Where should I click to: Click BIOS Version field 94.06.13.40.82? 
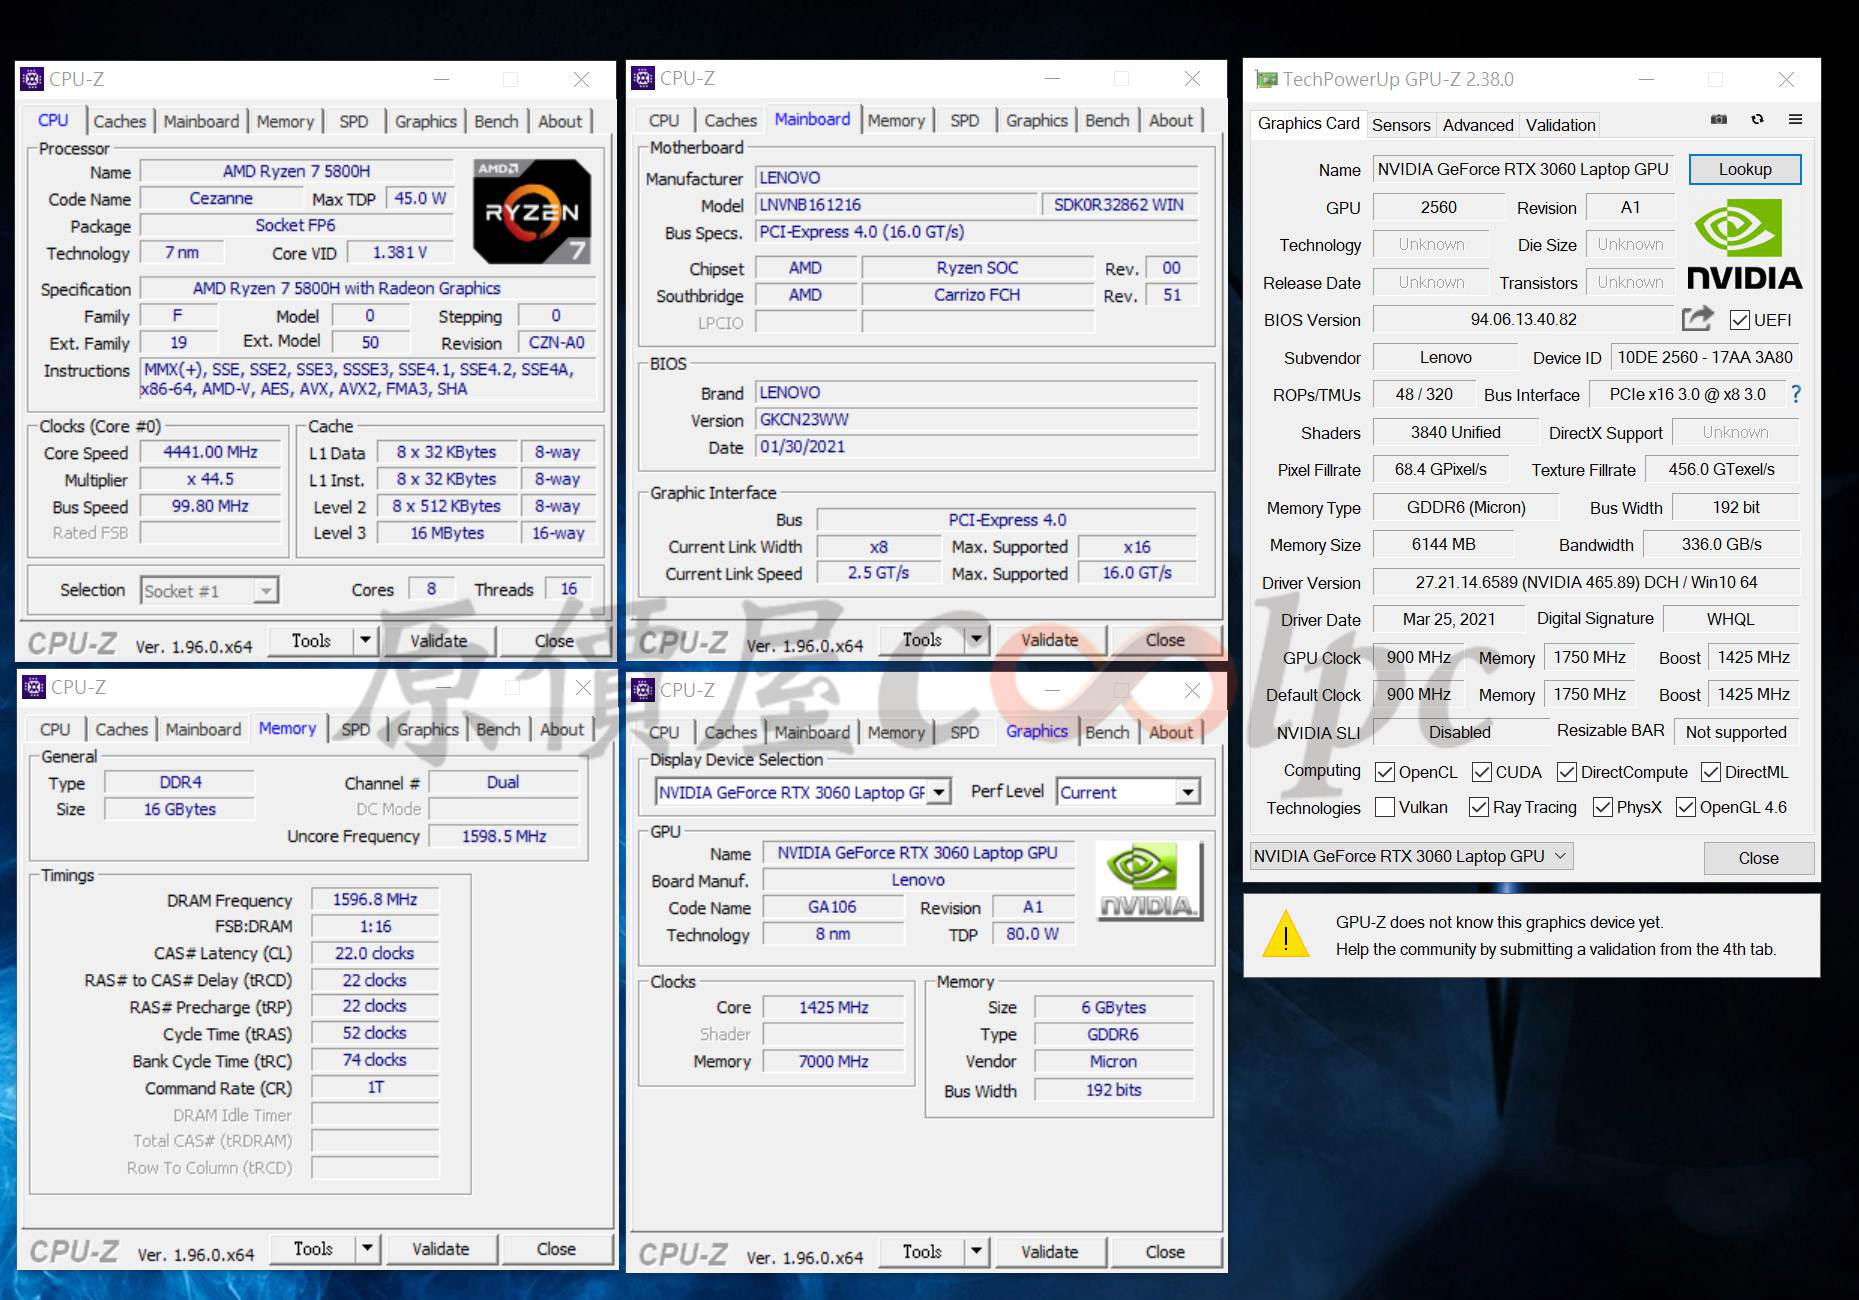1523,320
